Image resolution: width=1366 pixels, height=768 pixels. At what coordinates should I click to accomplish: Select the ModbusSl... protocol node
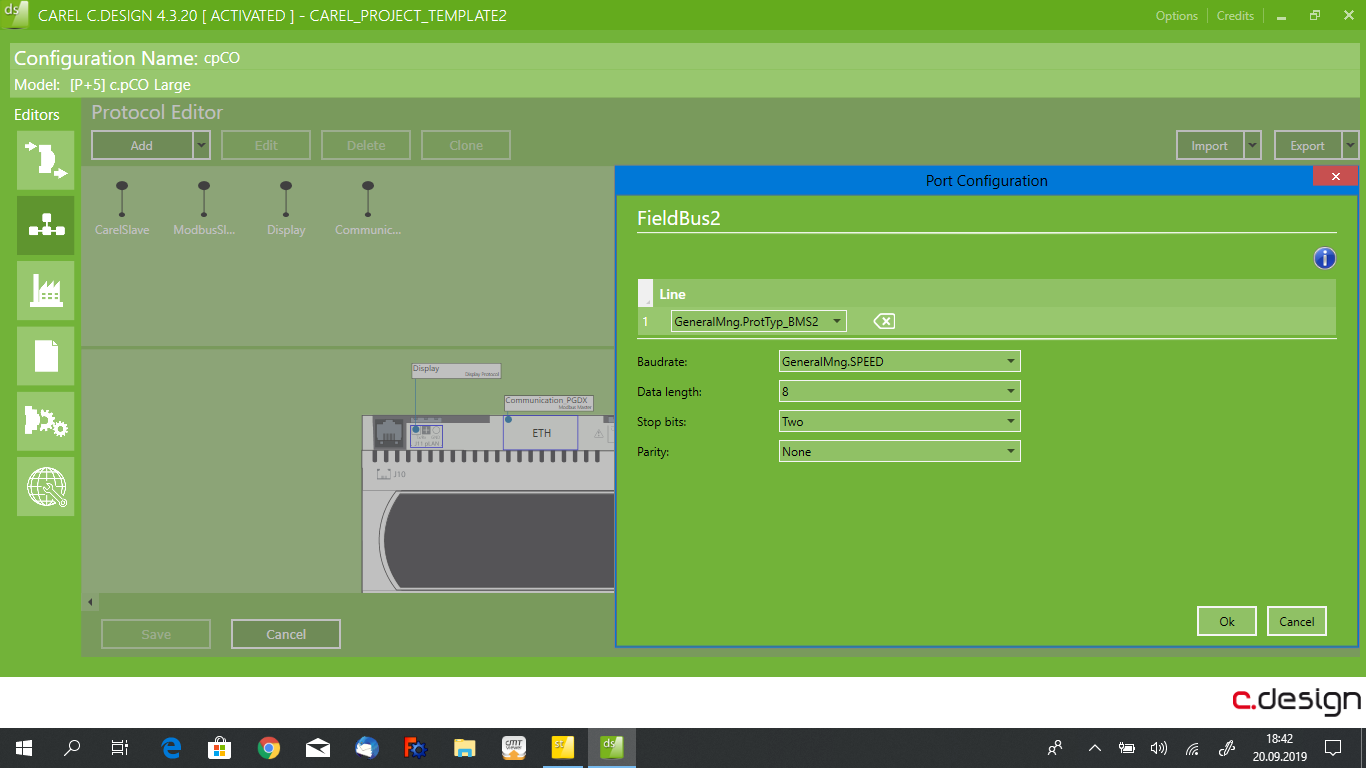204,208
